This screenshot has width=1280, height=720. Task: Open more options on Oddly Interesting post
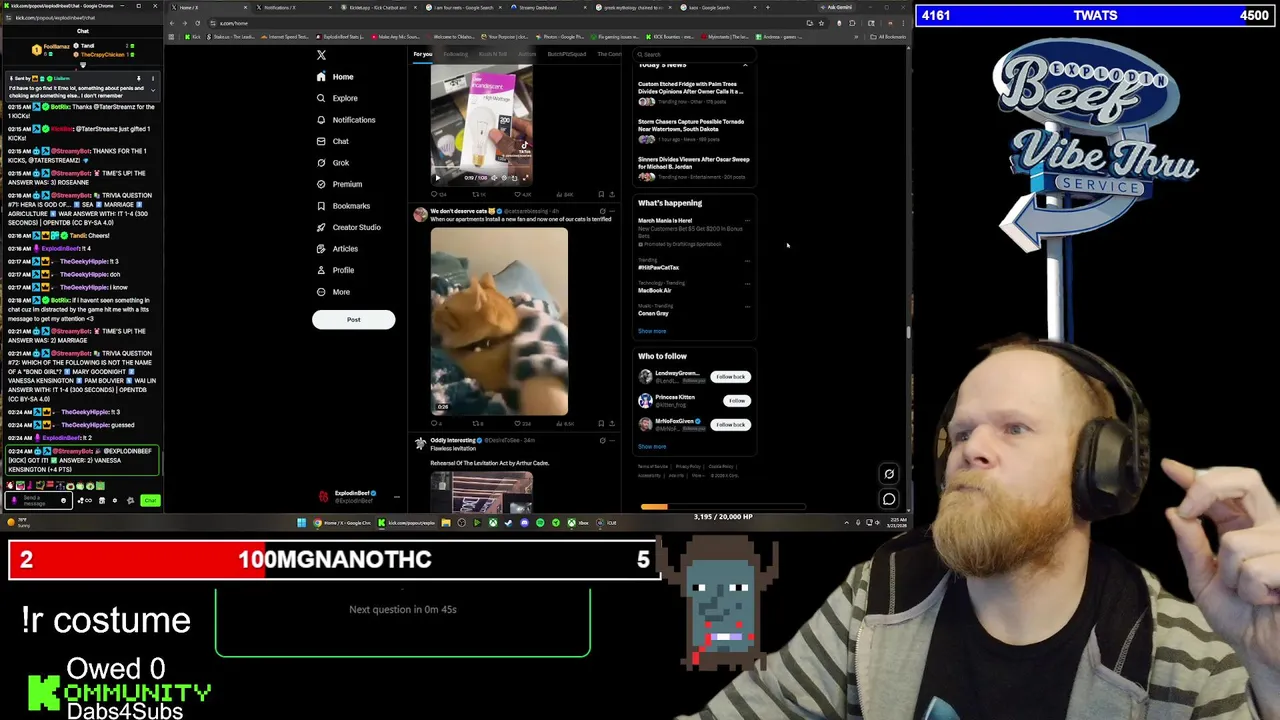click(x=611, y=441)
